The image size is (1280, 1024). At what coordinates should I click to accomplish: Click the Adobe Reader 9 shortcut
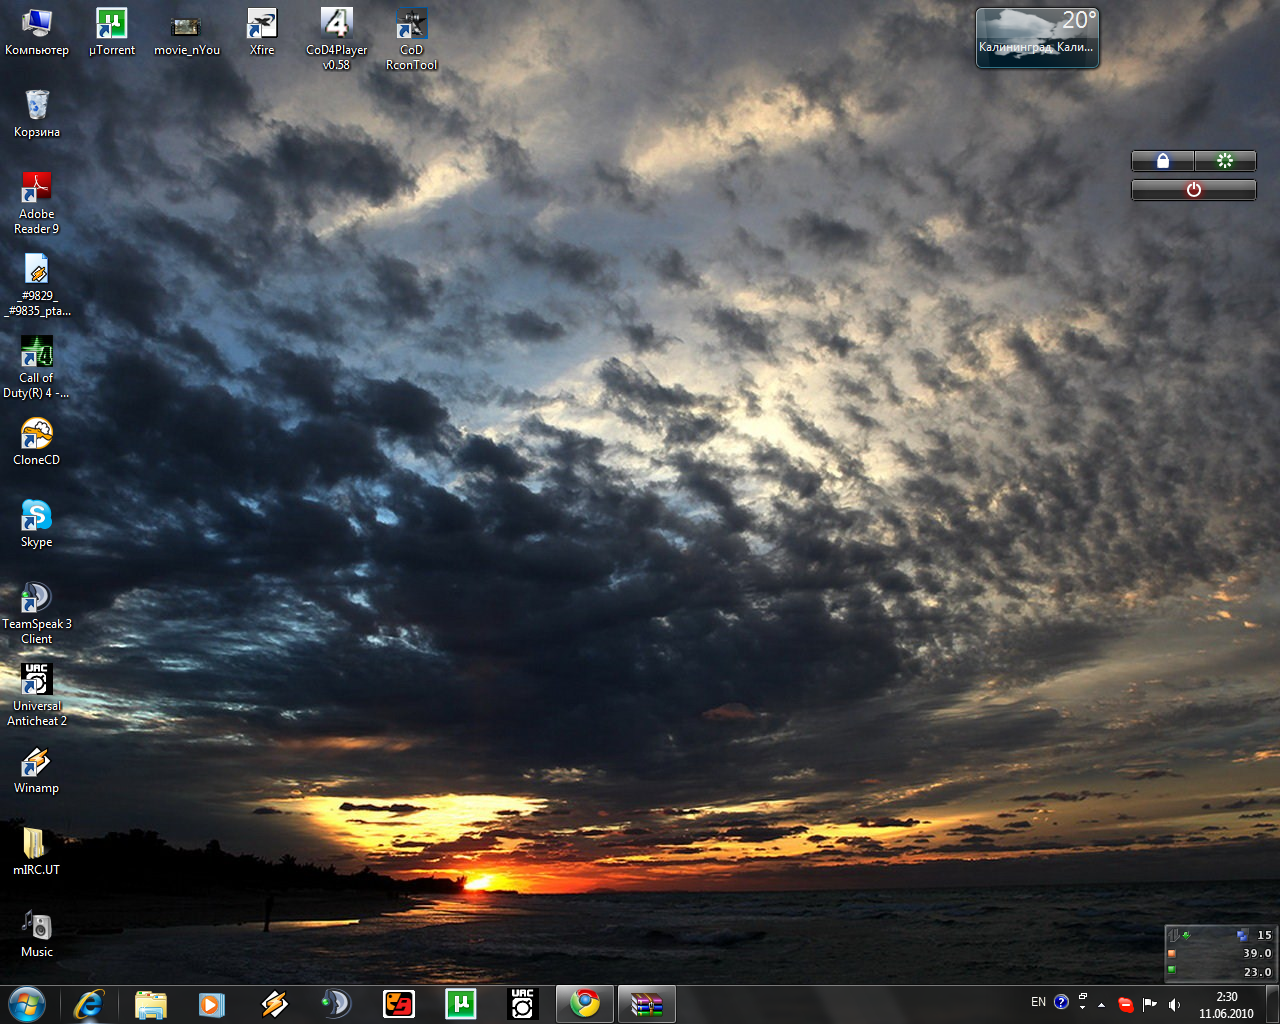click(37, 203)
